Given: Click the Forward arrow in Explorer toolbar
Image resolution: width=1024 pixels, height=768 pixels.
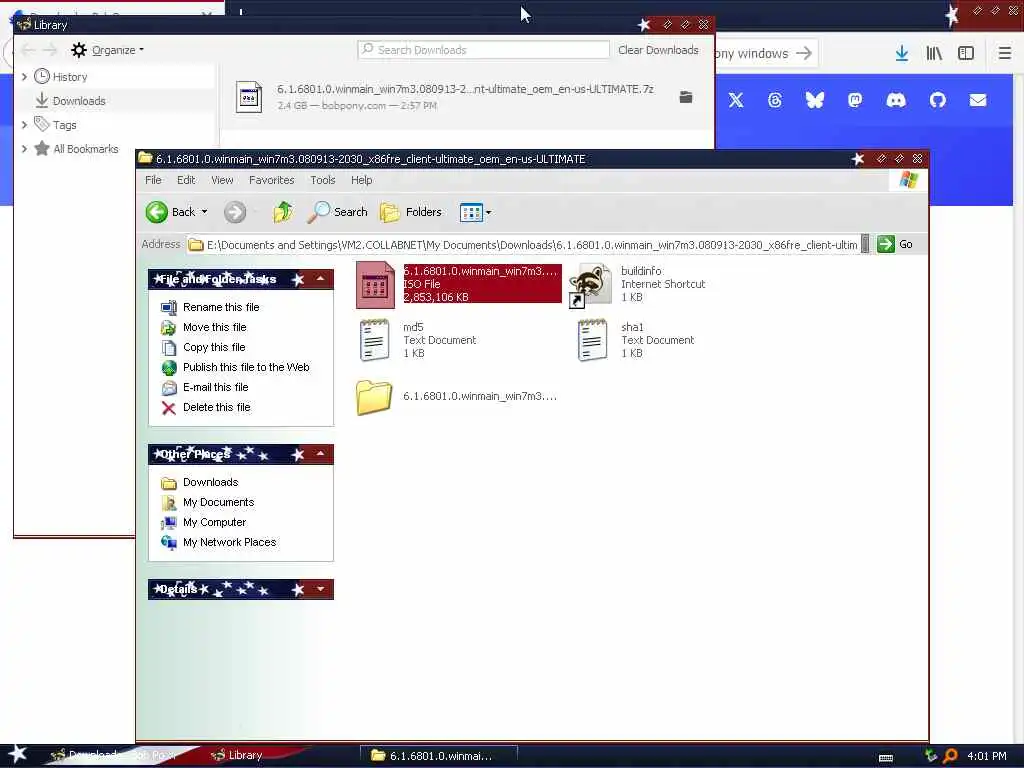Looking at the screenshot, I should (x=235, y=212).
